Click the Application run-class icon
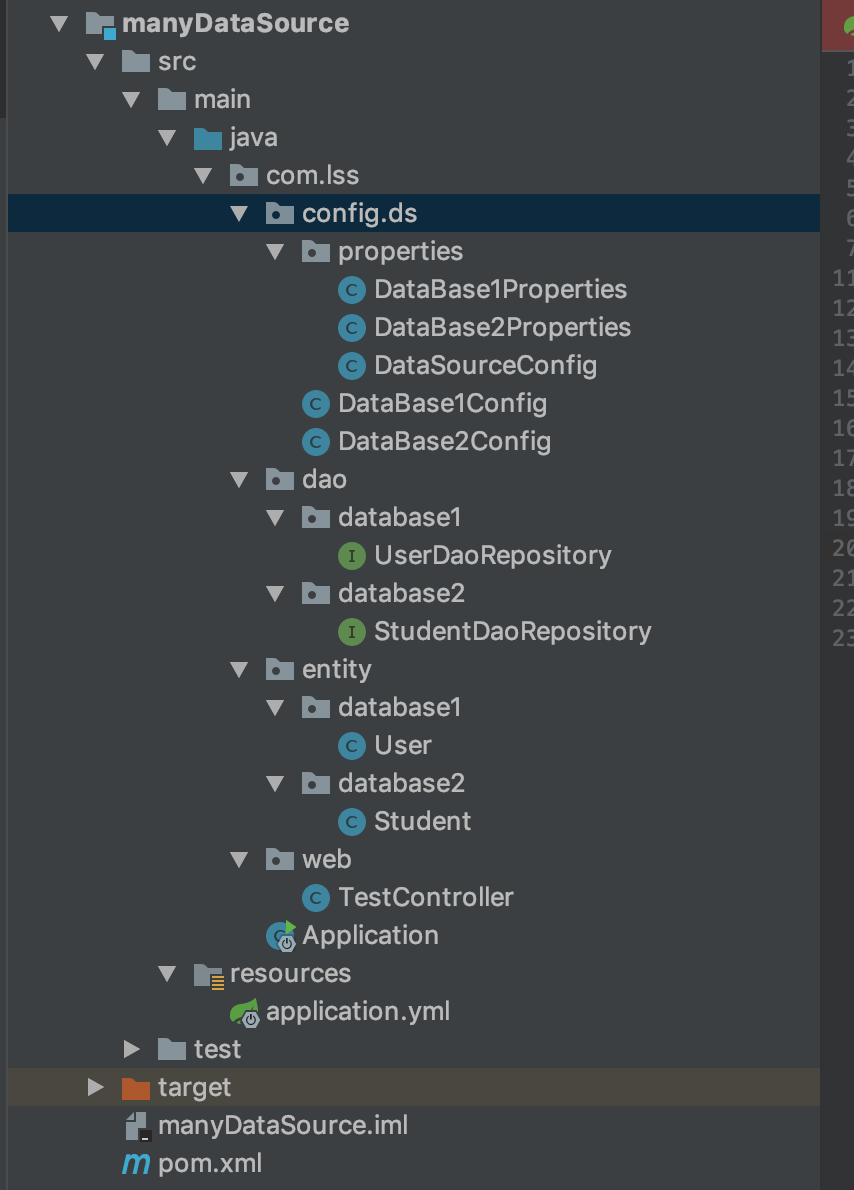 [x=280, y=936]
